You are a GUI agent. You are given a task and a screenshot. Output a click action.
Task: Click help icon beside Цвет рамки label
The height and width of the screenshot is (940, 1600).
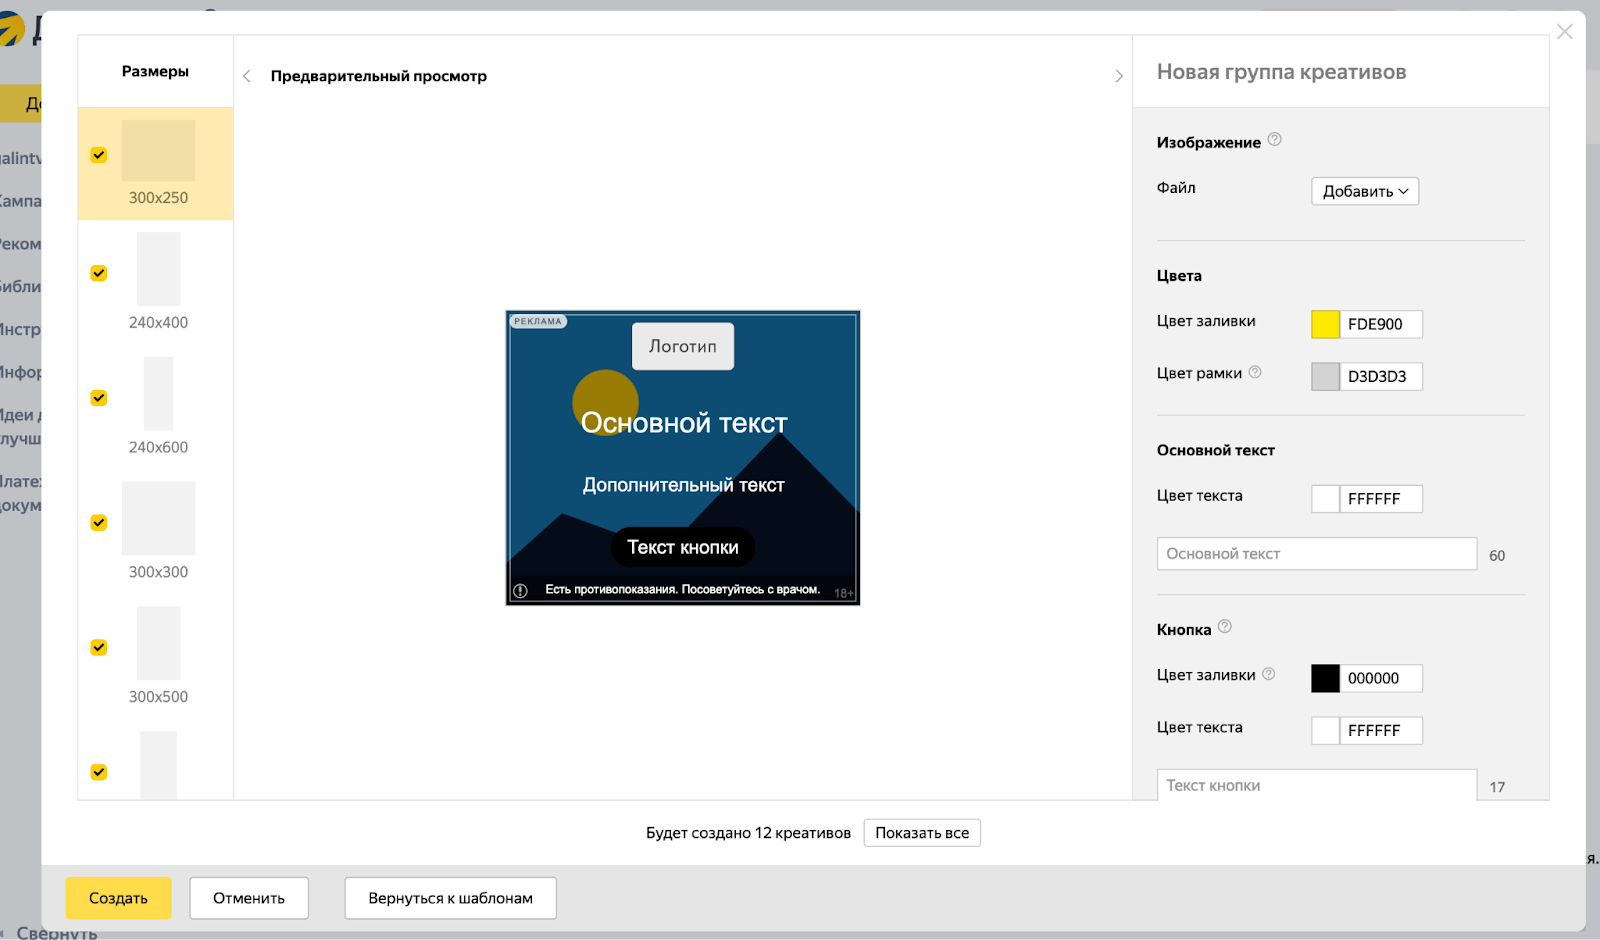tap(1255, 372)
